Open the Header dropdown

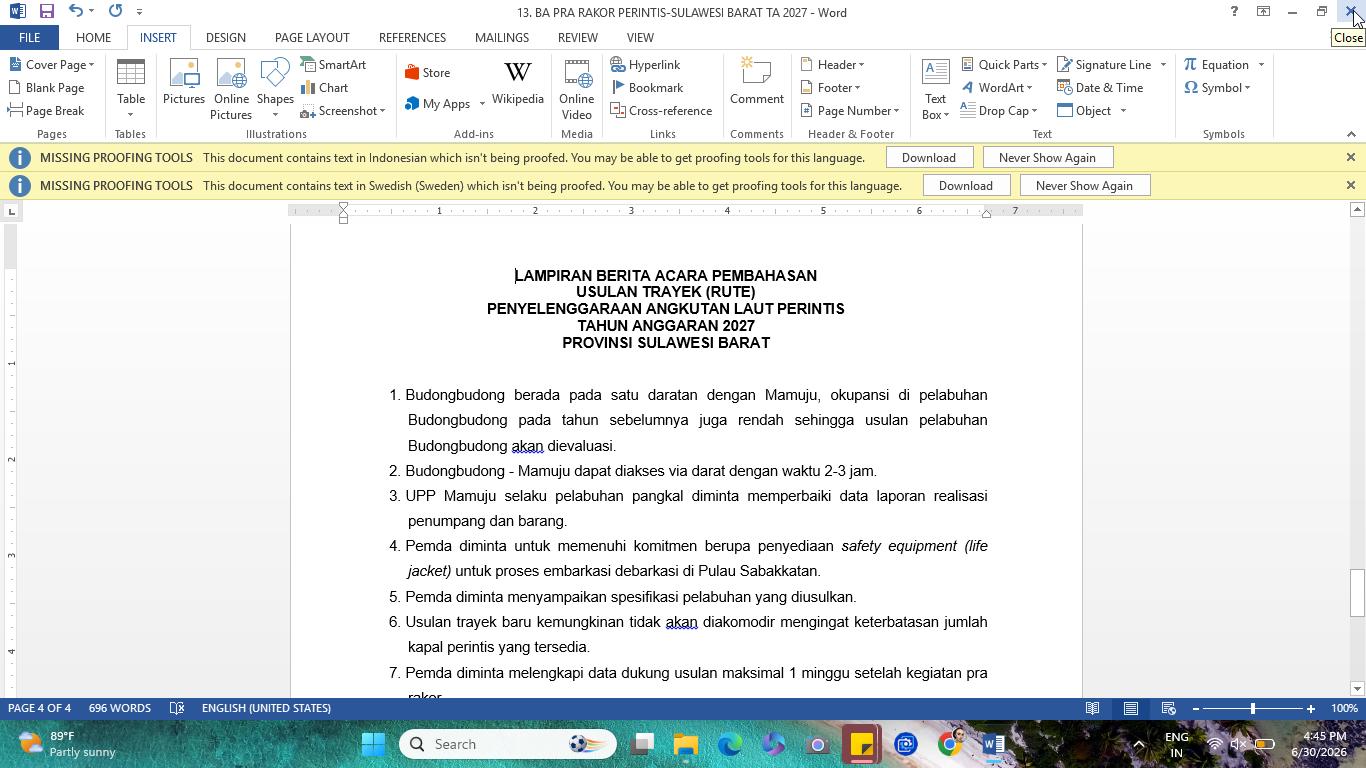(x=832, y=64)
